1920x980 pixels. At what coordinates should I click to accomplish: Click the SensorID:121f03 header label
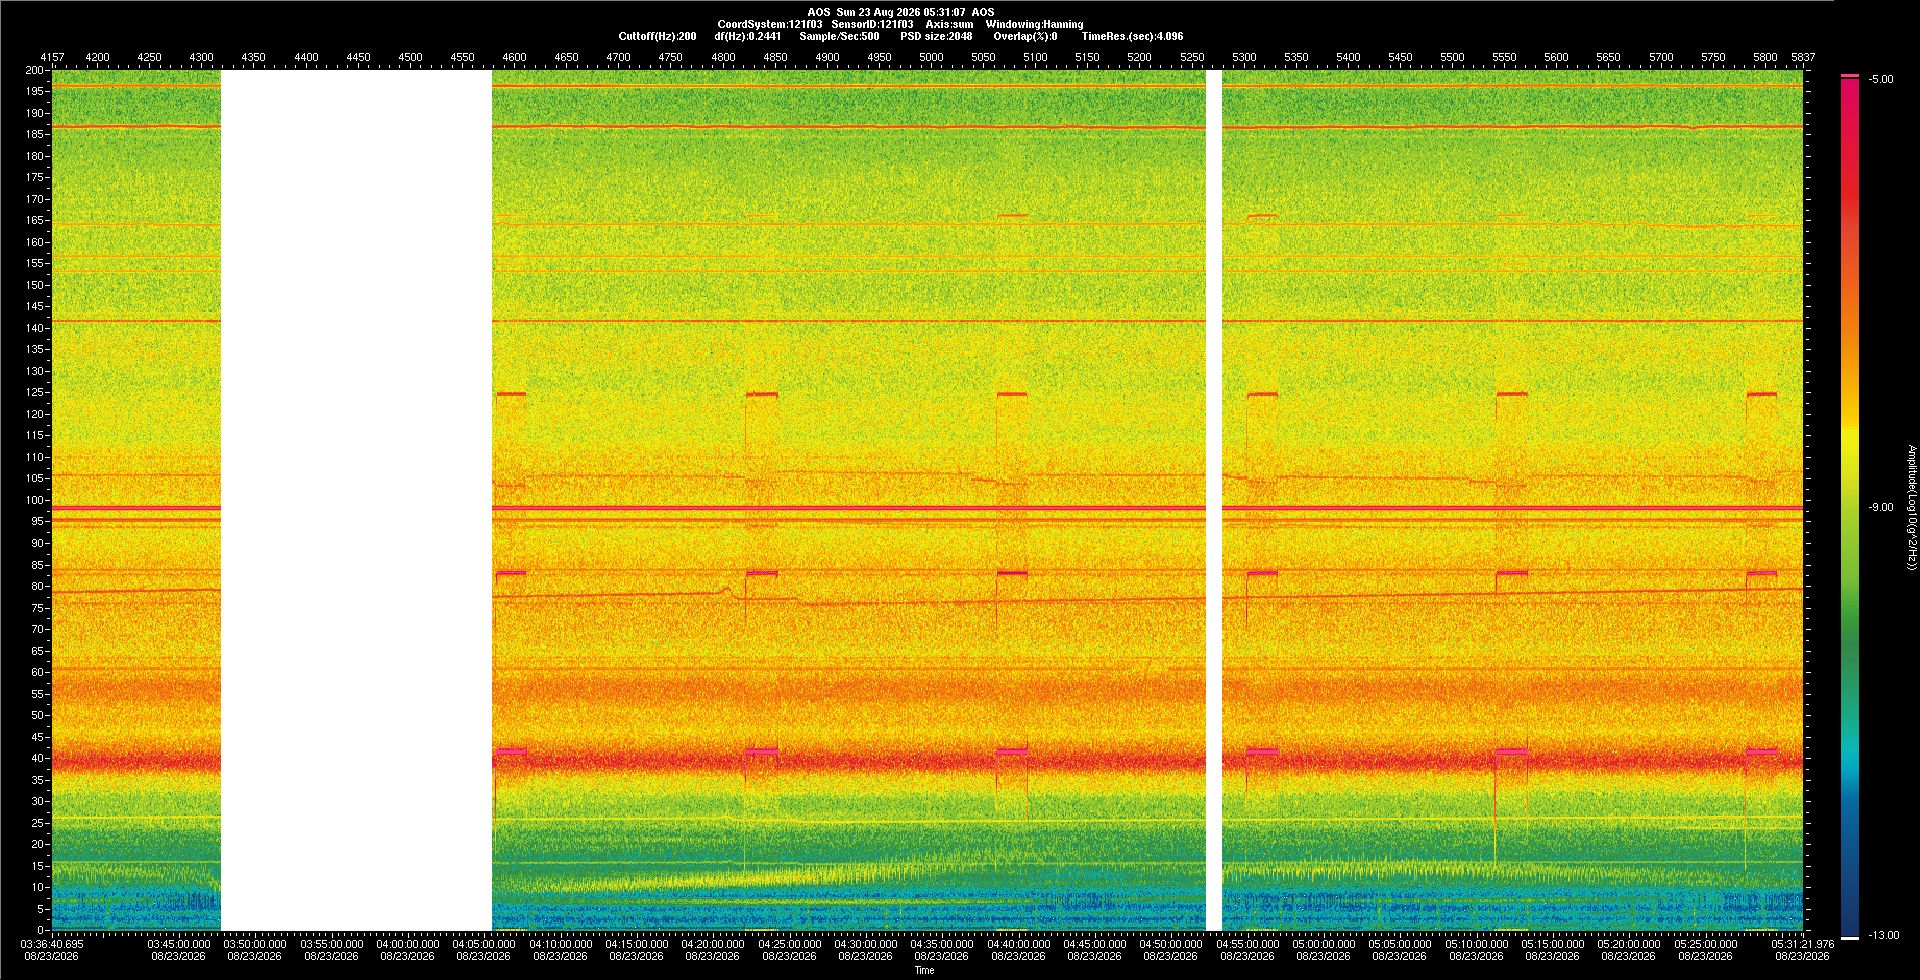pyautogui.click(x=872, y=24)
